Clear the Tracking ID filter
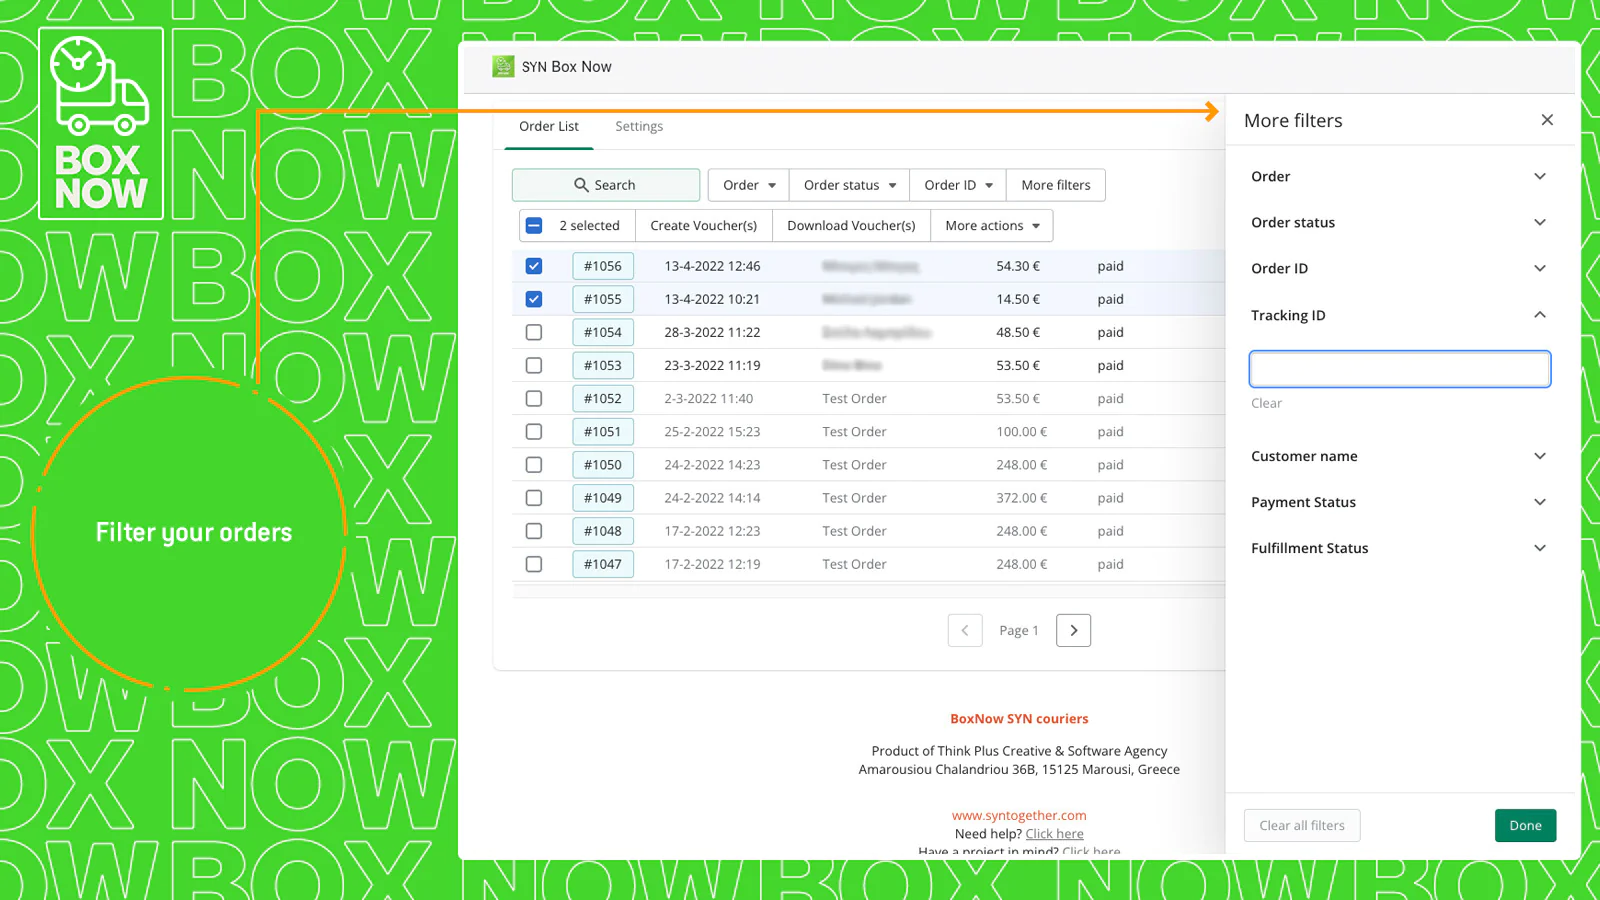Image resolution: width=1600 pixels, height=900 pixels. tap(1266, 403)
